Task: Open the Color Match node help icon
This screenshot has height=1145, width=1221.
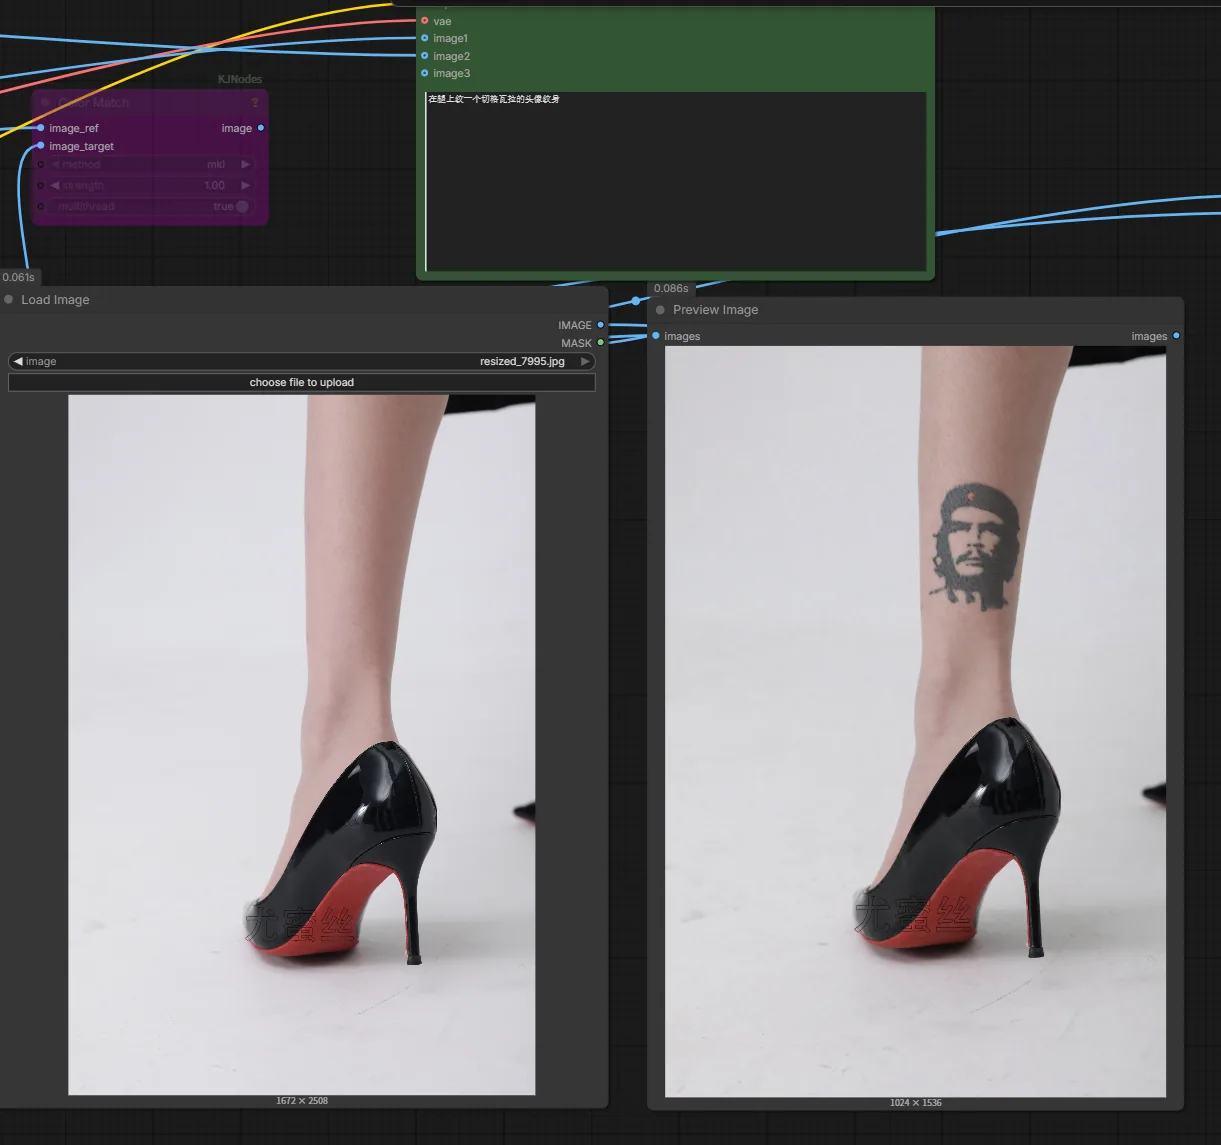Action: pyautogui.click(x=255, y=103)
